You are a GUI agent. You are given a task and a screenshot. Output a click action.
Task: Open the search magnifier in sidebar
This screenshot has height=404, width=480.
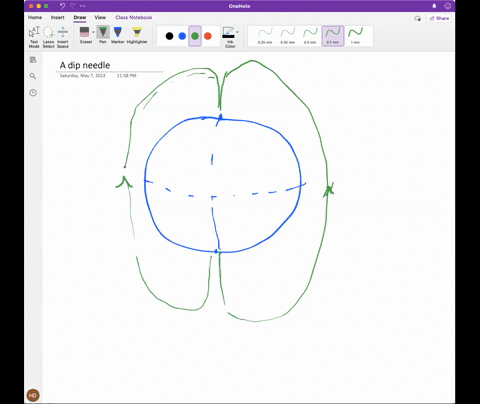(33, 76)
